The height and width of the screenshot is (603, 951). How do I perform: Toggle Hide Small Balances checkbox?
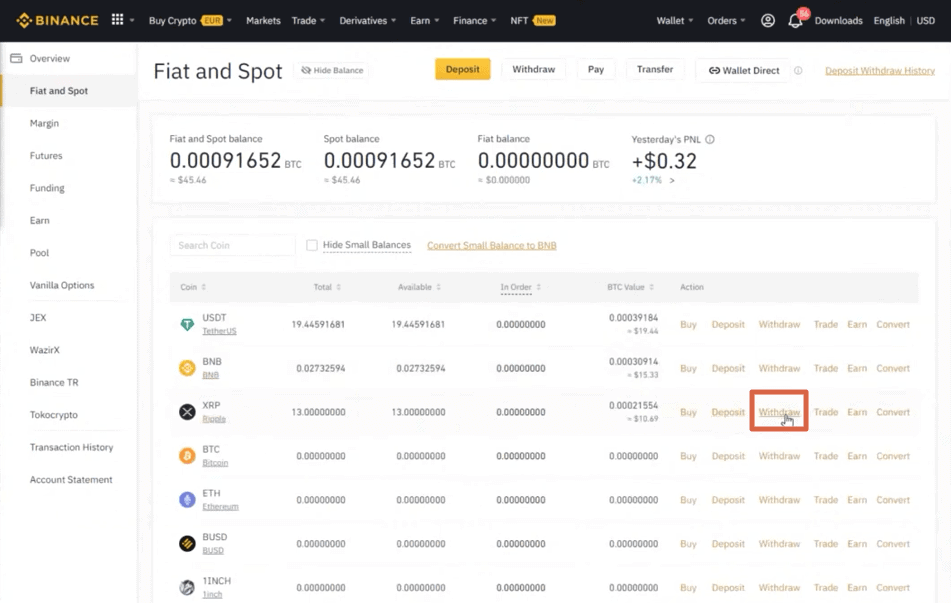point(312,245)
